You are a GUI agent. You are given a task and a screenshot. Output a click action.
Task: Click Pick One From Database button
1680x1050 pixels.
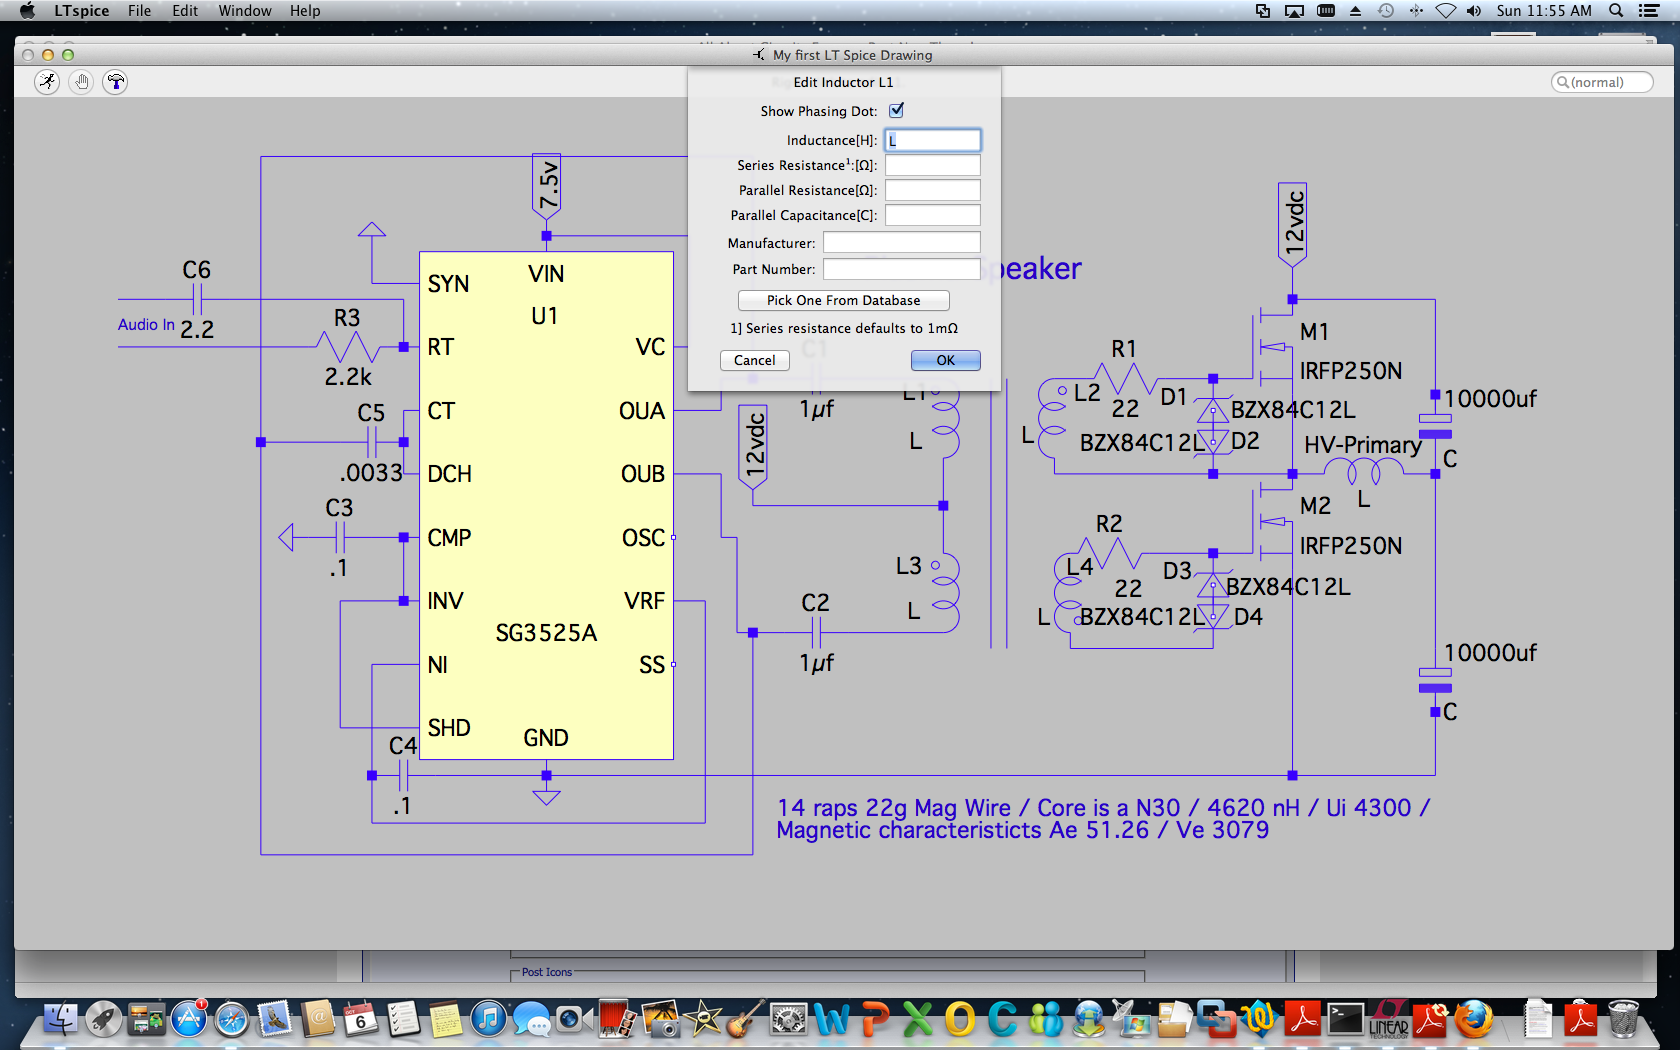[843, 300]
